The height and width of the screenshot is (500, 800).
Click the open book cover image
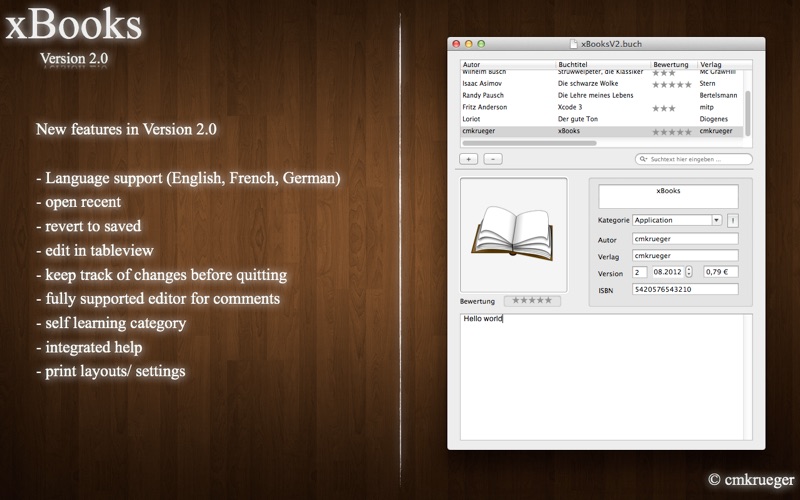514,235
